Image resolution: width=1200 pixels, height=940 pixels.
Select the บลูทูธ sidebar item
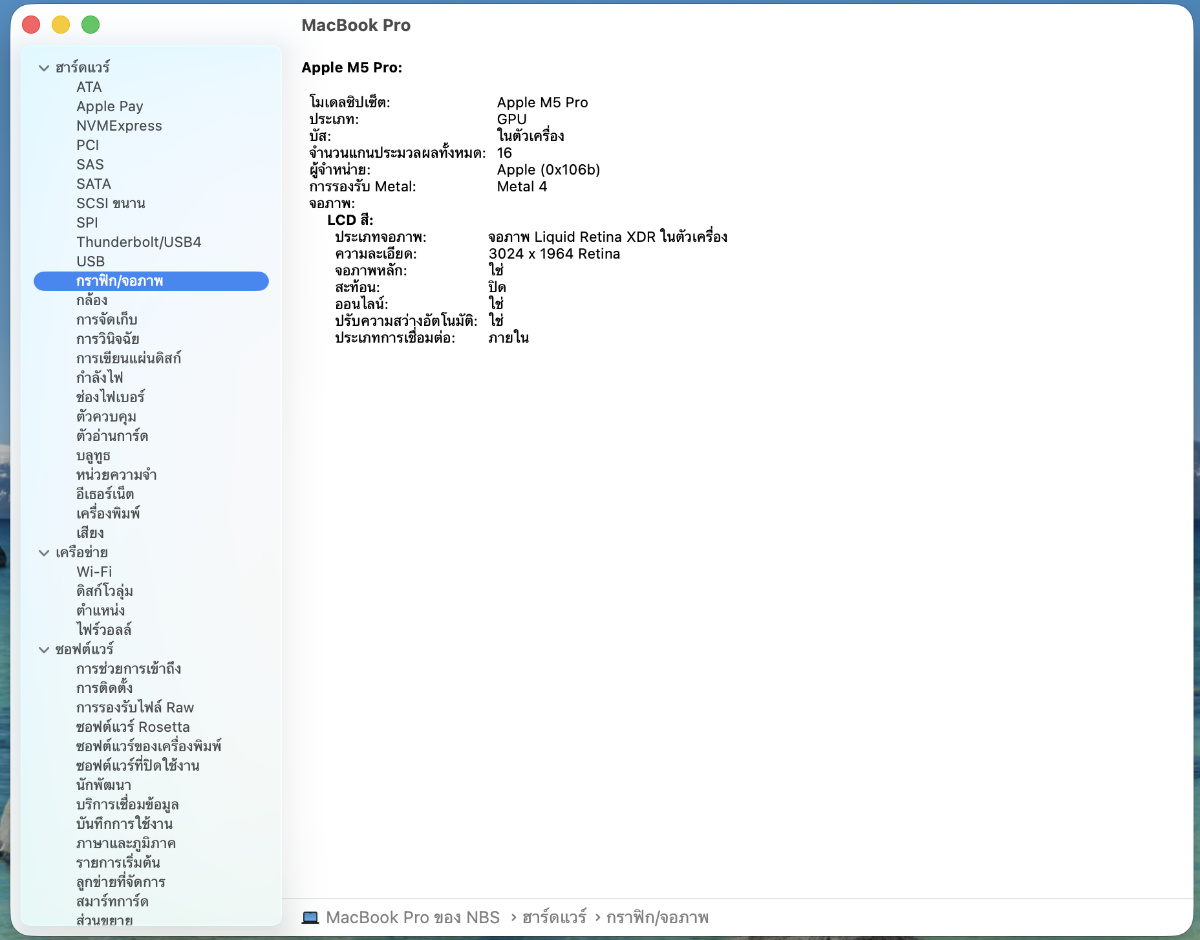point(93,455)
